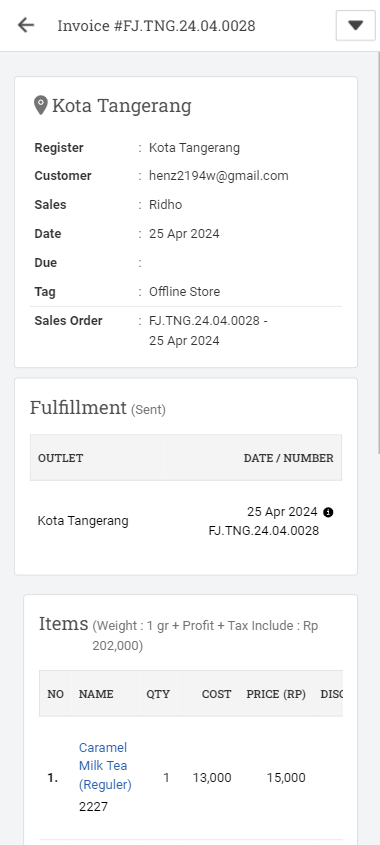Click the COST column header

[x=217, y=694]
